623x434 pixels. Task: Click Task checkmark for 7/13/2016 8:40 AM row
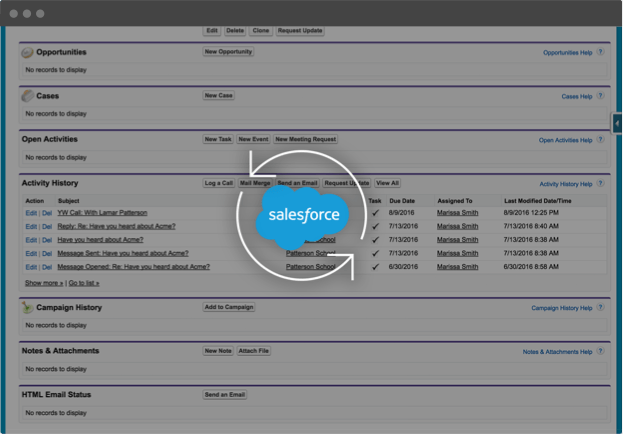tap(375, 226)
